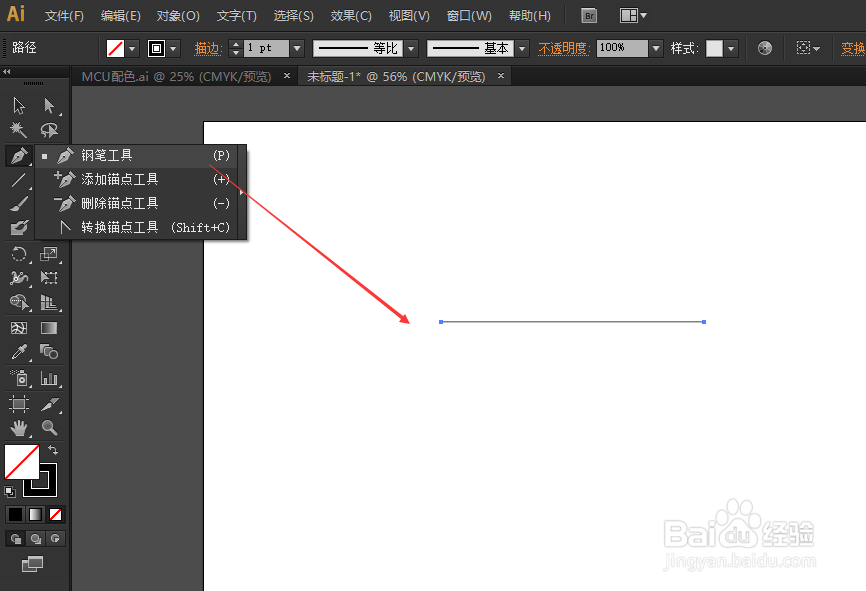Open variable width profile dropdown 等比
Screen dimensions: 866x591
point(411,49)
